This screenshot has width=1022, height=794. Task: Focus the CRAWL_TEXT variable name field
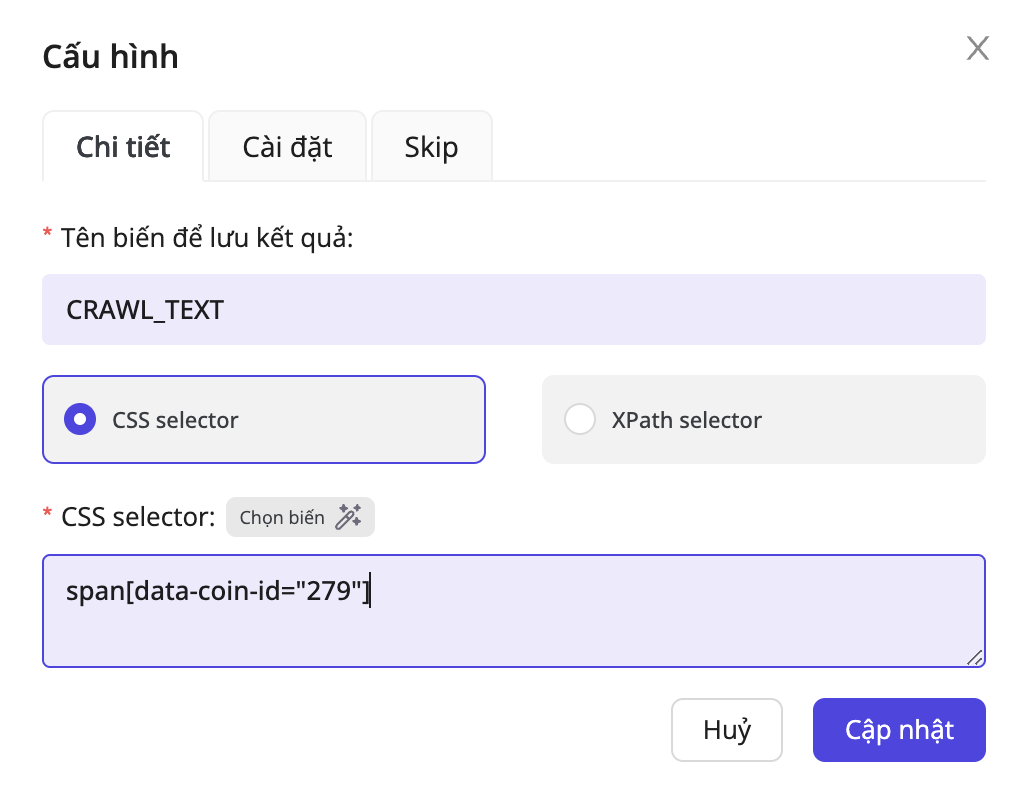(x=513, y=310)
